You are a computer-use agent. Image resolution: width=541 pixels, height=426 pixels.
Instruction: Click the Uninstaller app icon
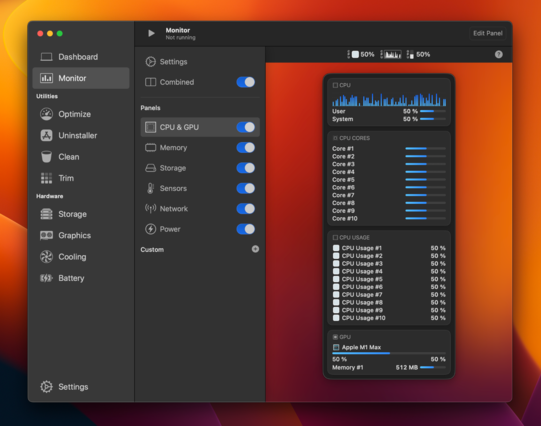tap(46, 136)
